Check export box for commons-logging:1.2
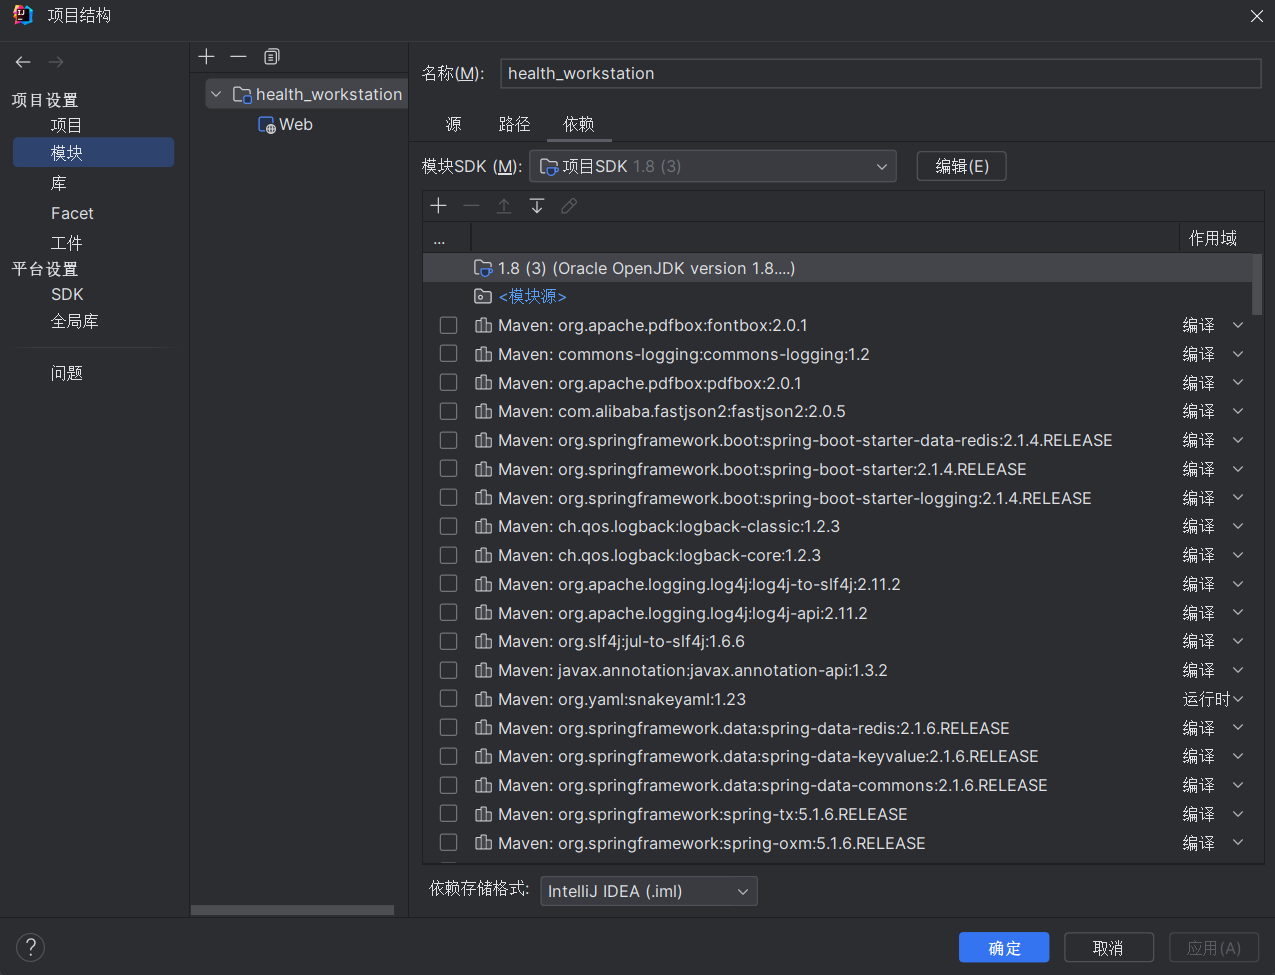The height and width of the screenshot is (975, 1275). coord(449,354)
